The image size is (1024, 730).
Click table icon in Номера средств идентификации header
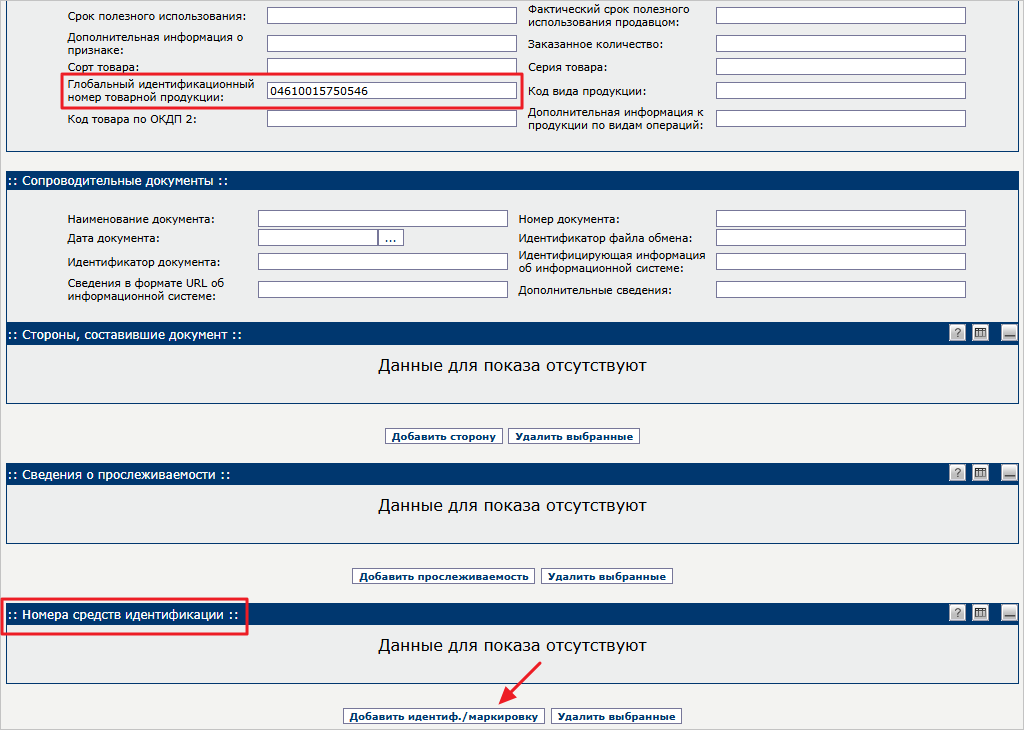tap(981, 613)
